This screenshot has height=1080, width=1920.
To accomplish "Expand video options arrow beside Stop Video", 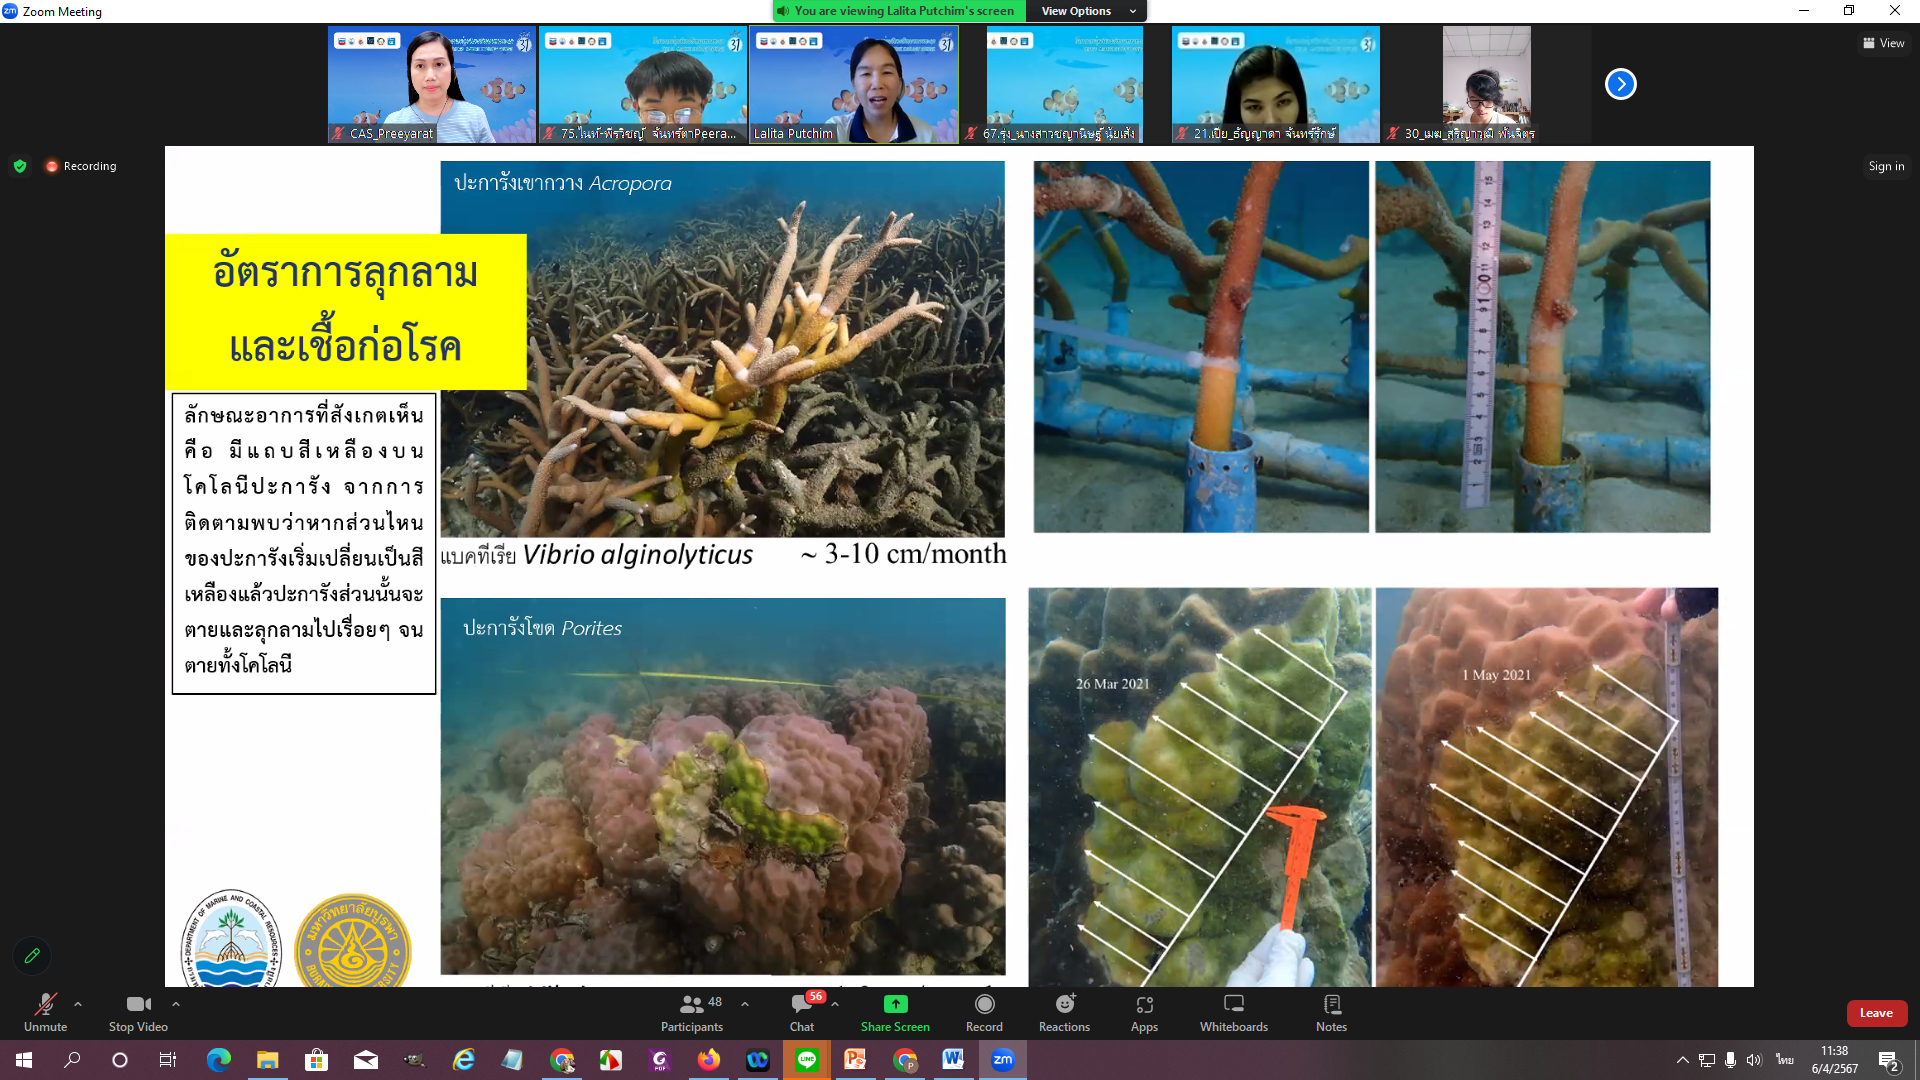I will [176, 1004].
